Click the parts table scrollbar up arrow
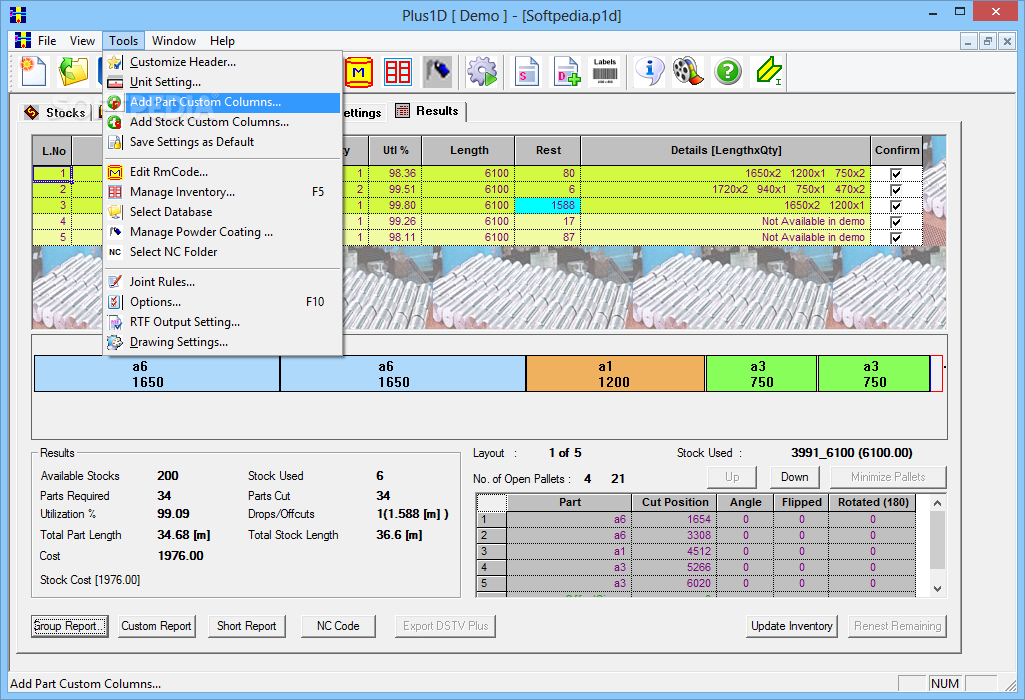The width and height of the screenshot is (1025, 700). tap(937, 503)
